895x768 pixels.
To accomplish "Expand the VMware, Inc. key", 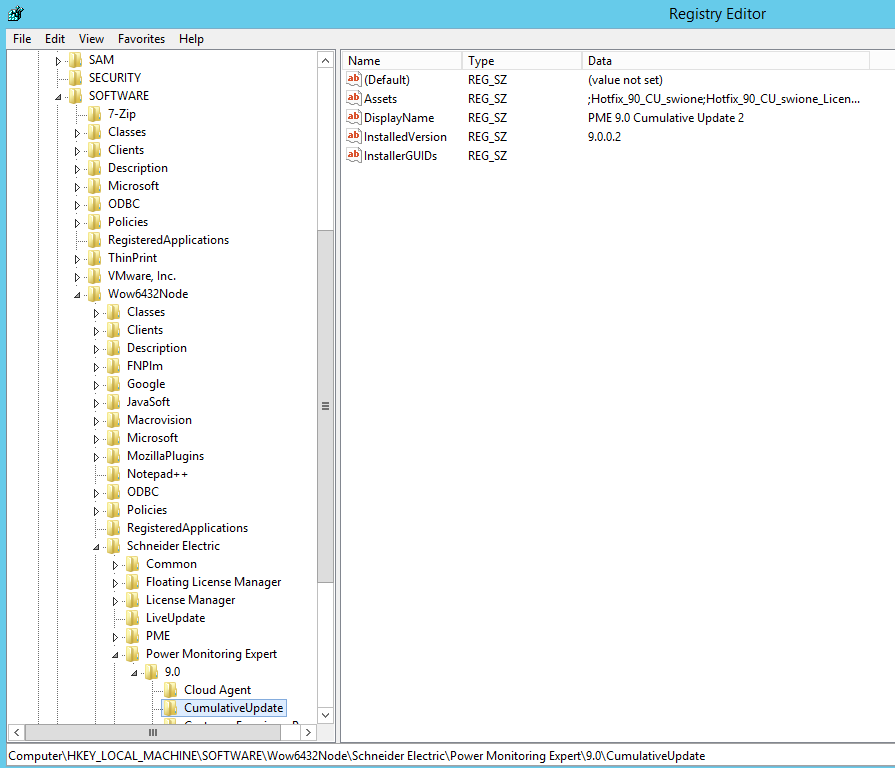I will pos(76,277).
